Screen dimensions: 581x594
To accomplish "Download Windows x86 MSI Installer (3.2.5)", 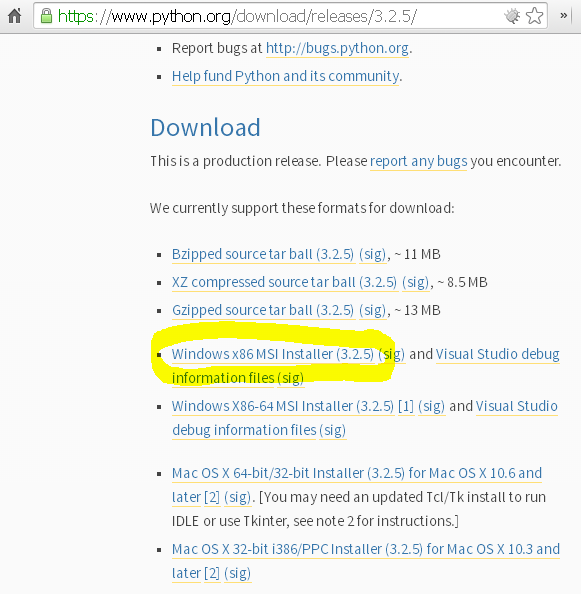I will (x=273, y=355).
